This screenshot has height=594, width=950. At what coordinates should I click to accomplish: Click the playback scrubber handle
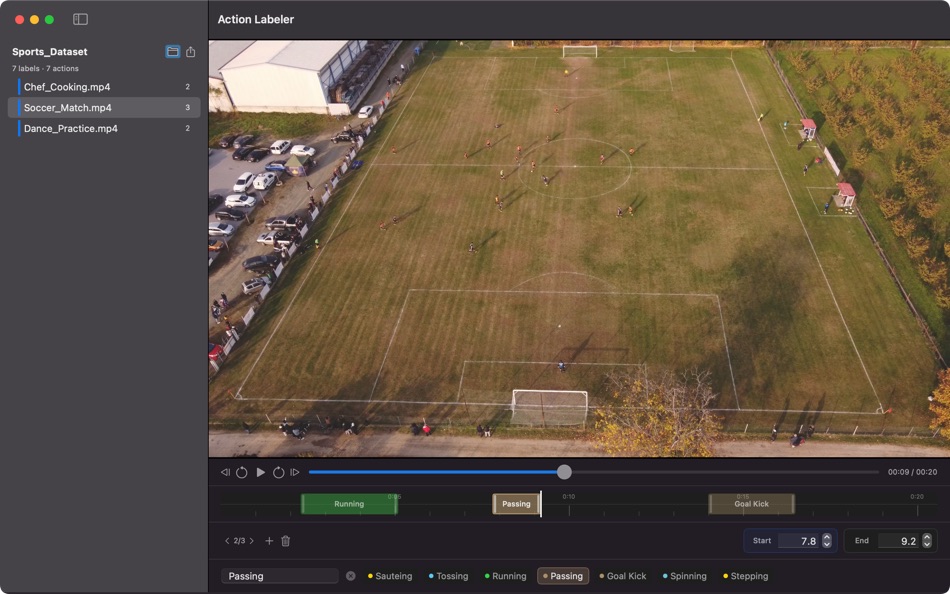click(564, 472)
